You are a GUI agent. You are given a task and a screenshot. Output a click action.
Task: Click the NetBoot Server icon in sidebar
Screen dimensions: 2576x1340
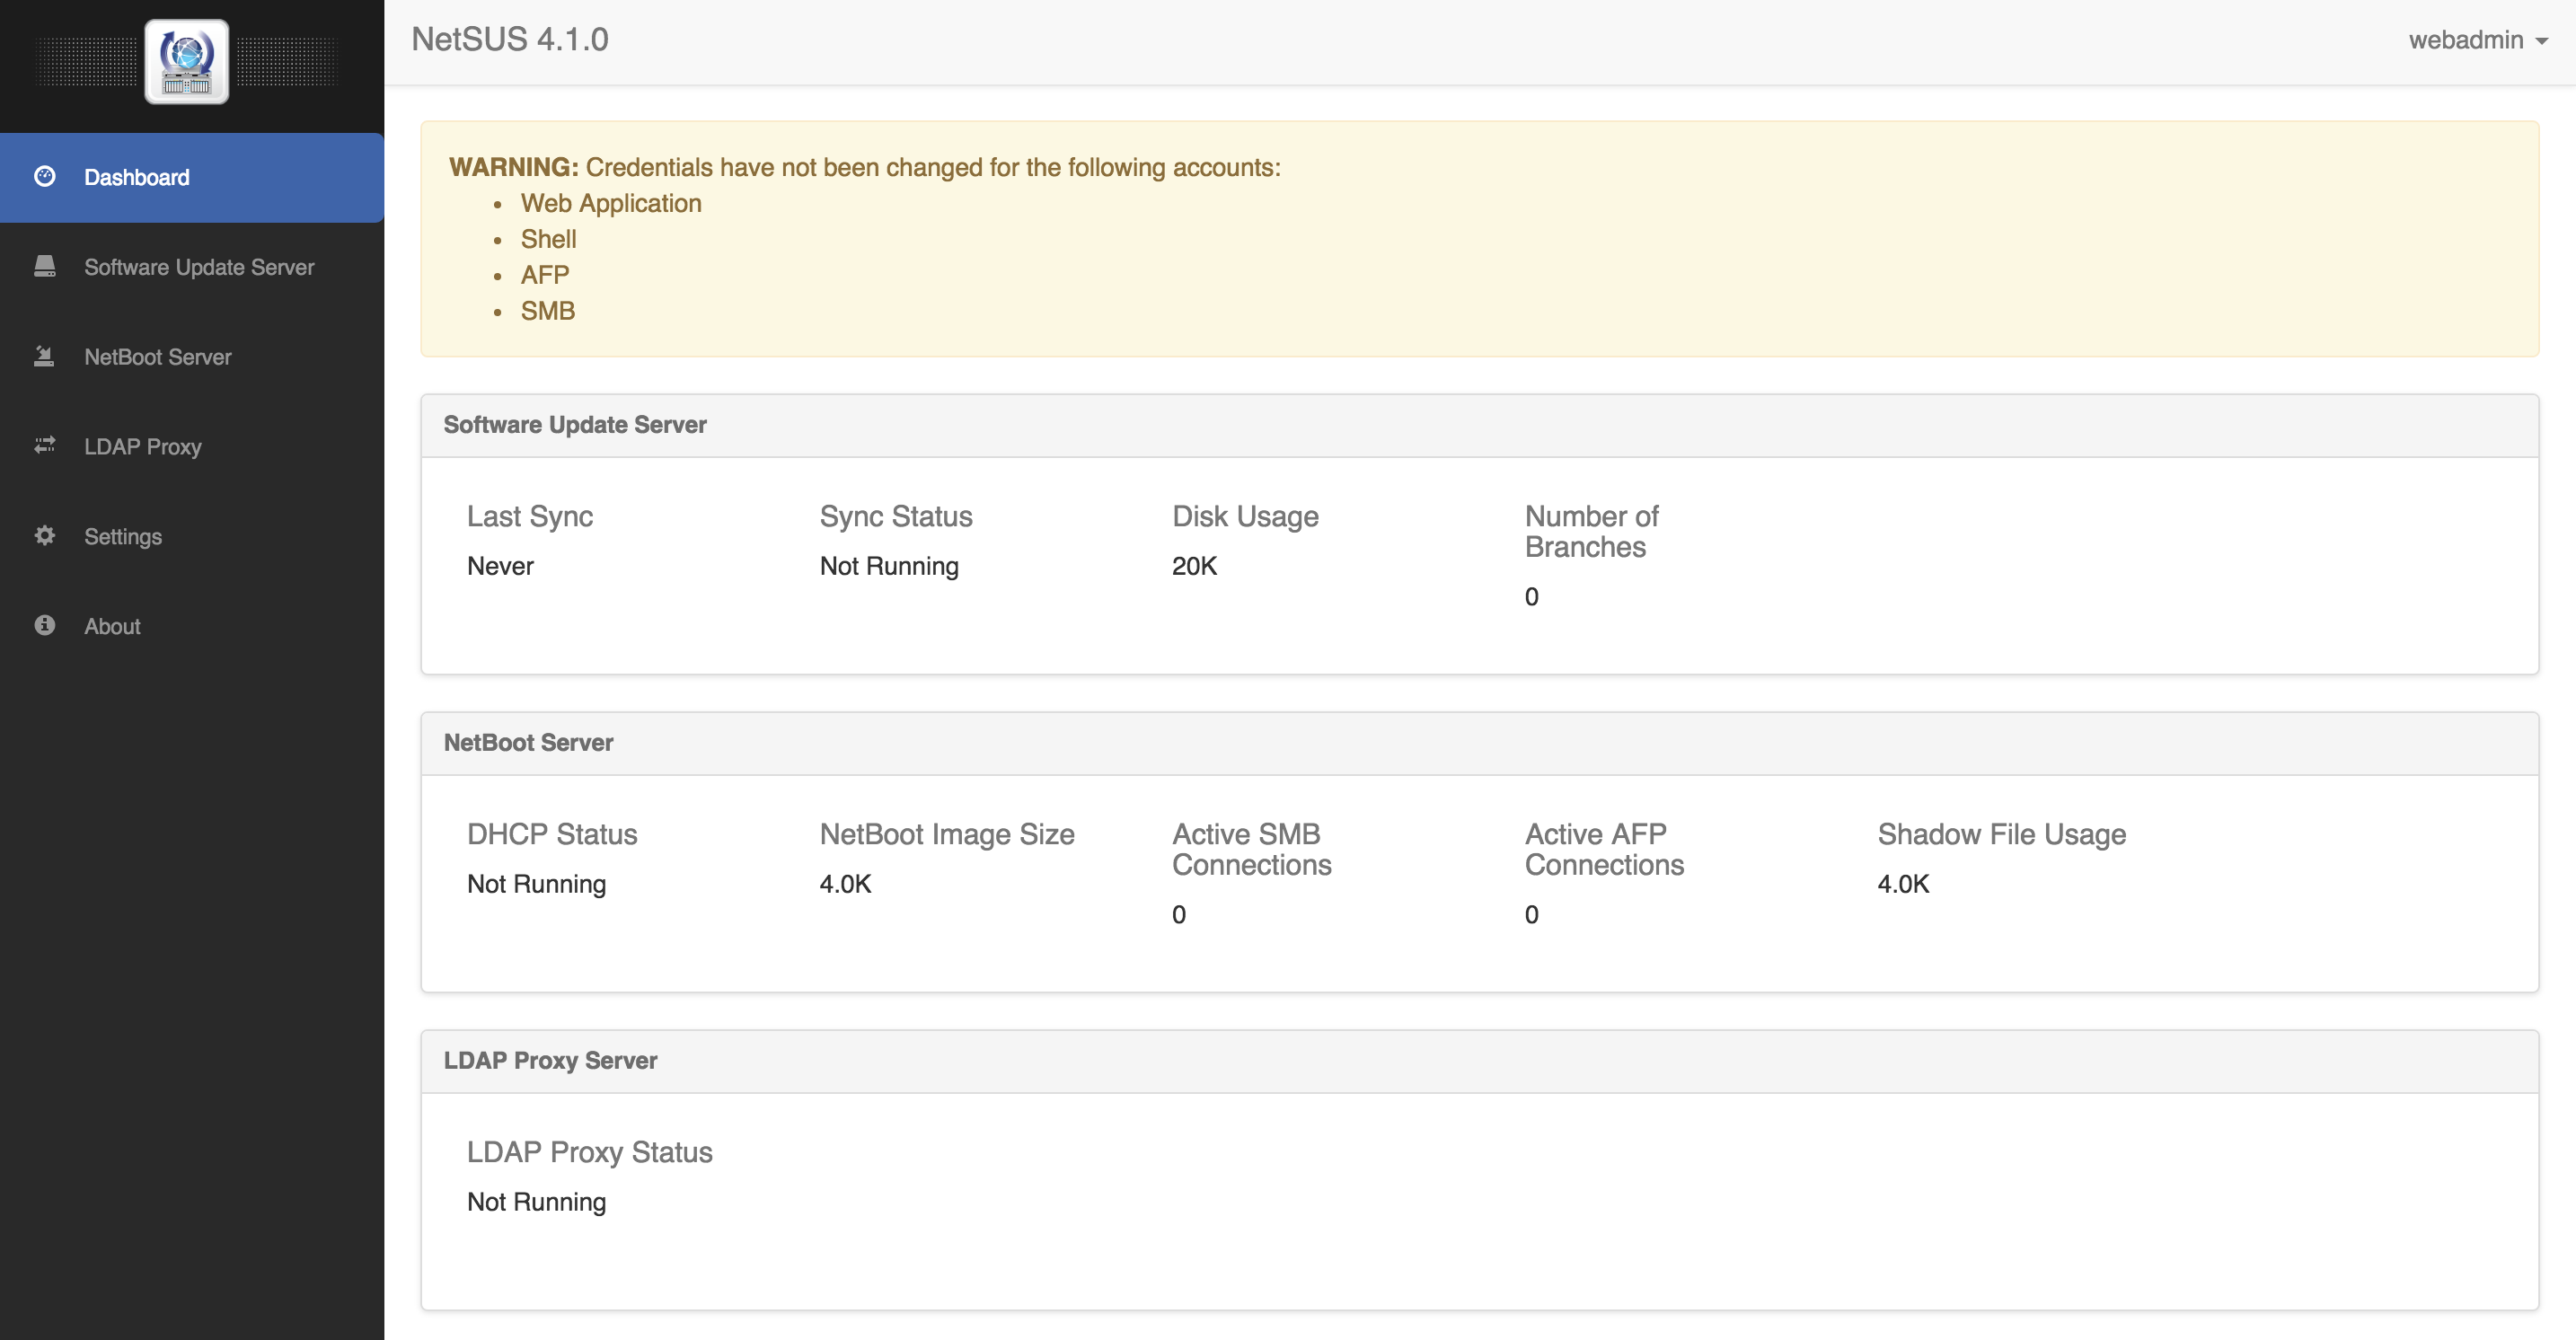(45, 356)
